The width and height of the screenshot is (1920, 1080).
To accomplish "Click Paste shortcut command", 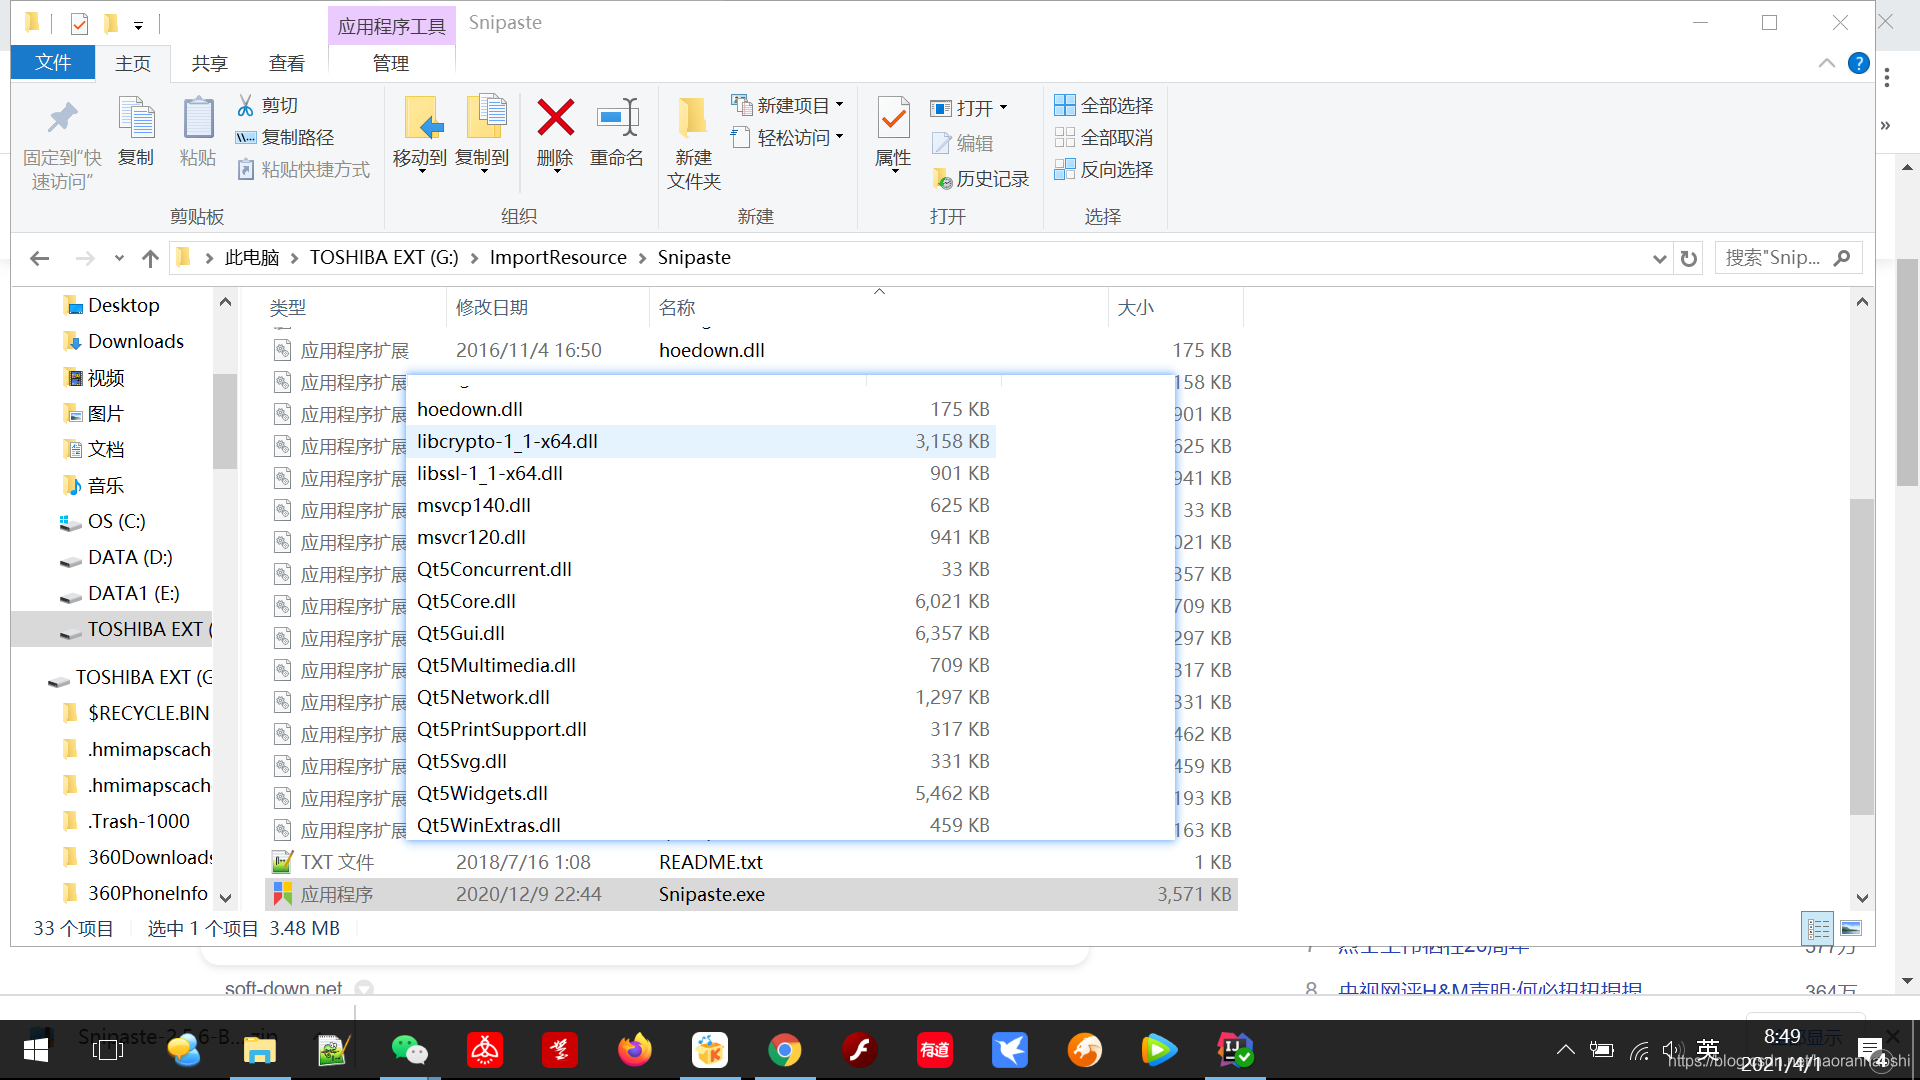I will pos(303,169).
